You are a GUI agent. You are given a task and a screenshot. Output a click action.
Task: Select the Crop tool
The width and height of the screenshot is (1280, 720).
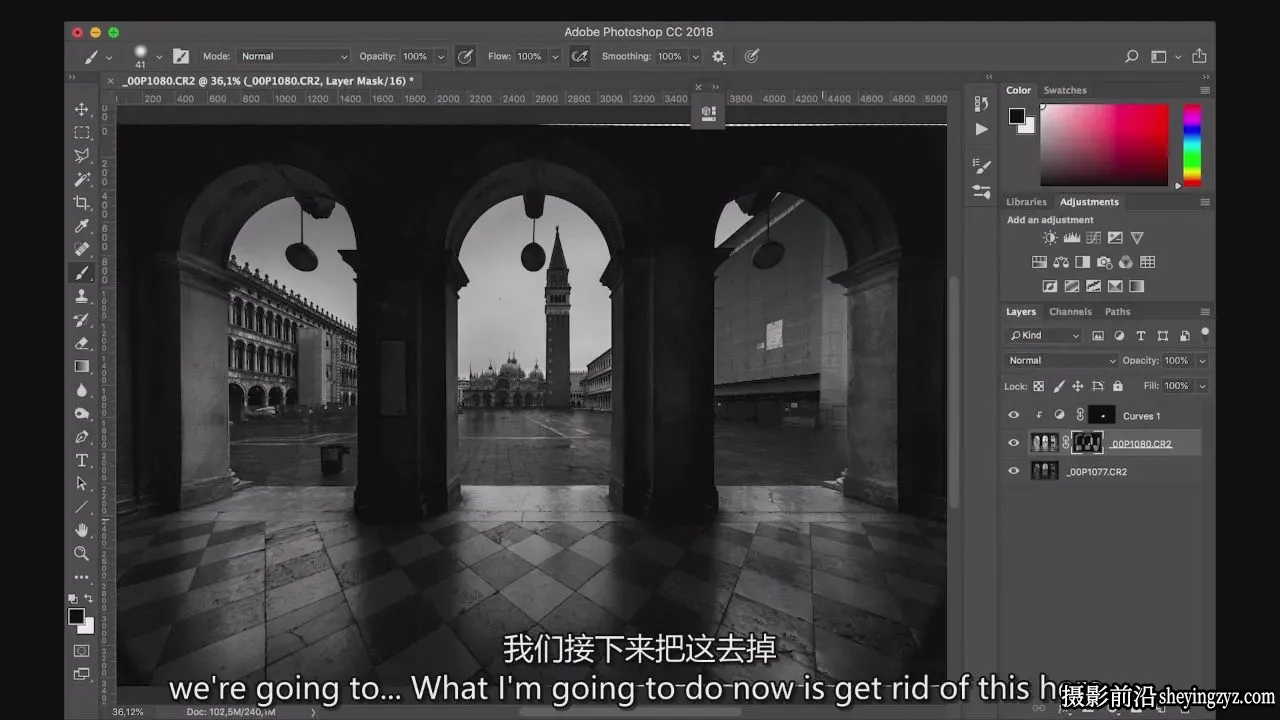tap(82, 203)
